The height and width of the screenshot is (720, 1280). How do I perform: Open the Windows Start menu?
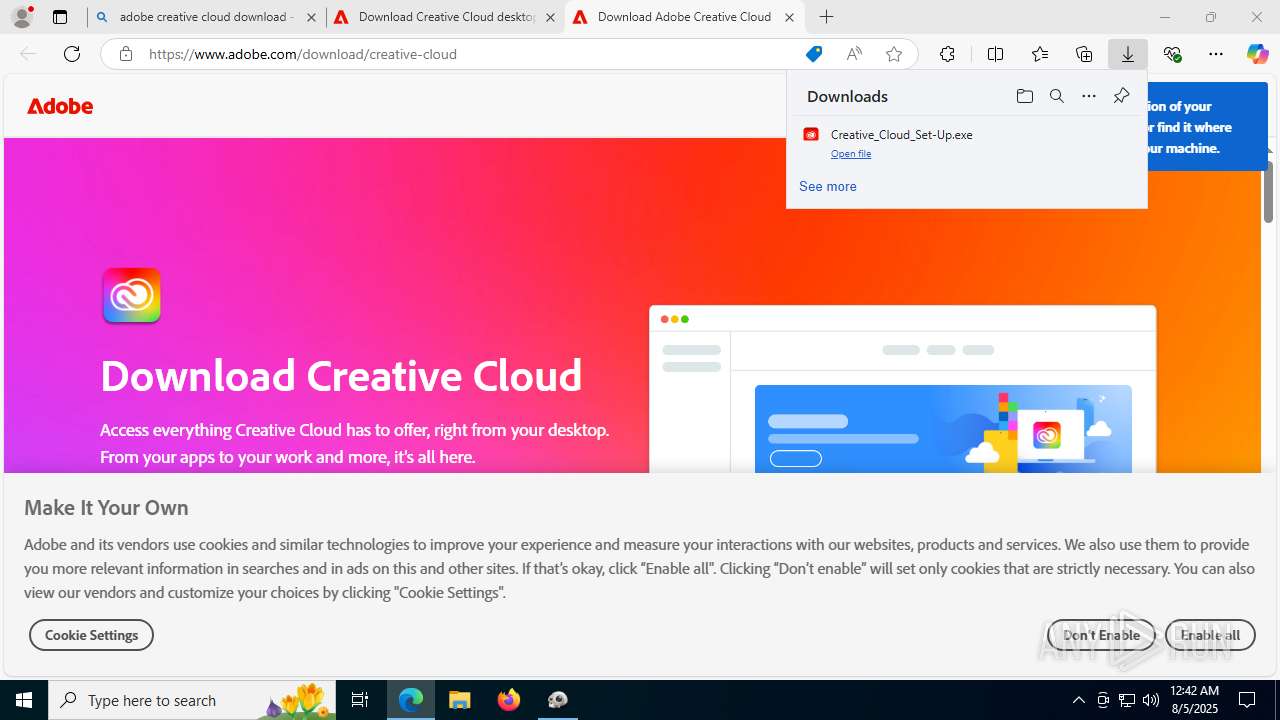point(24,700)
